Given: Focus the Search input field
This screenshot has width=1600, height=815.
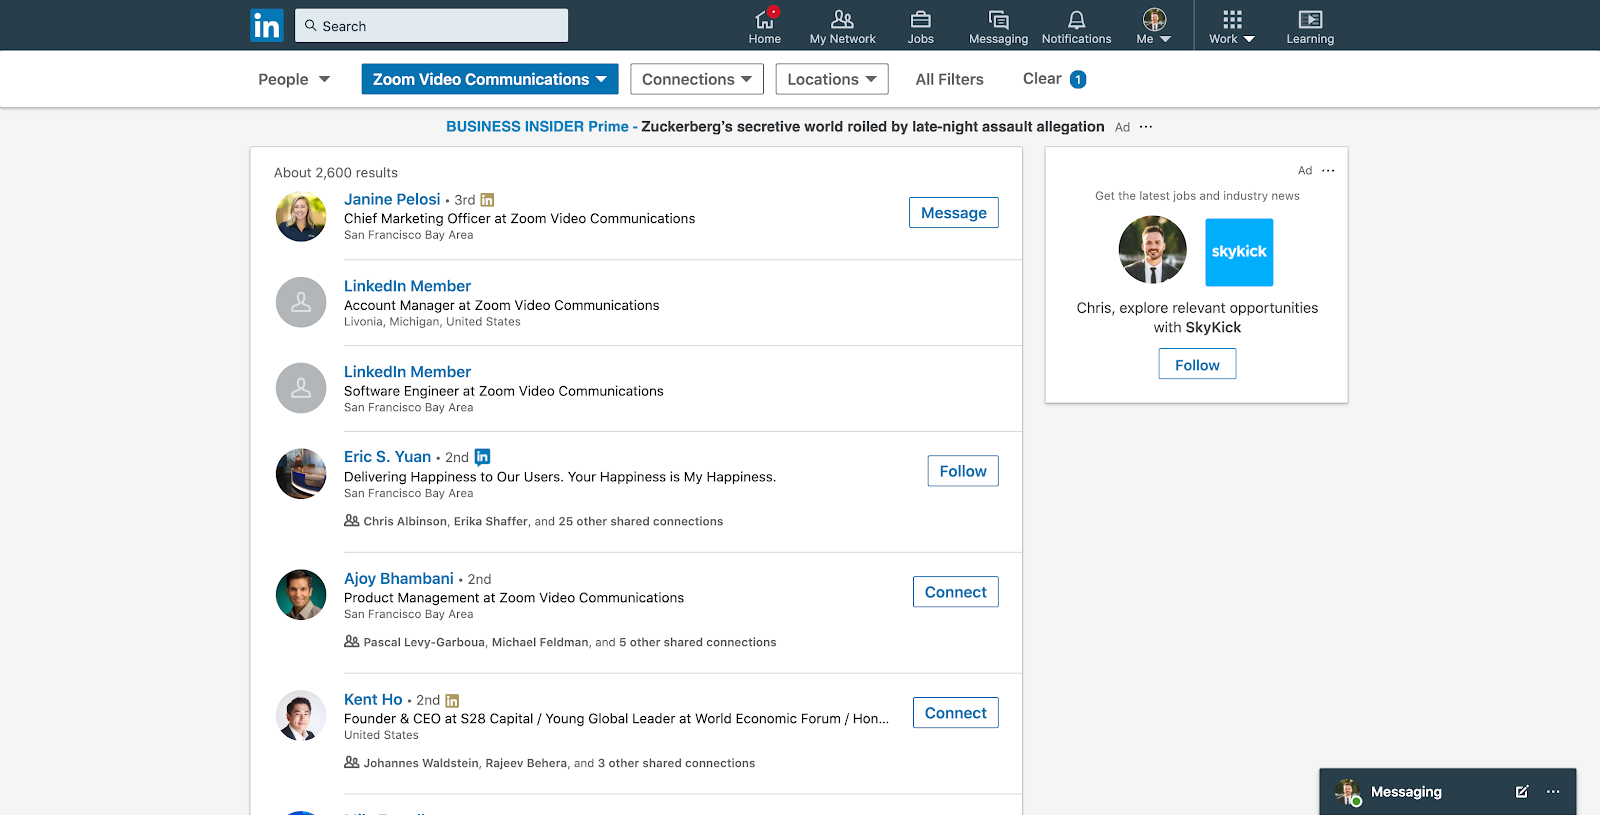Looking at the screenshot, I should pyautogui.click(x=431, y=25).
